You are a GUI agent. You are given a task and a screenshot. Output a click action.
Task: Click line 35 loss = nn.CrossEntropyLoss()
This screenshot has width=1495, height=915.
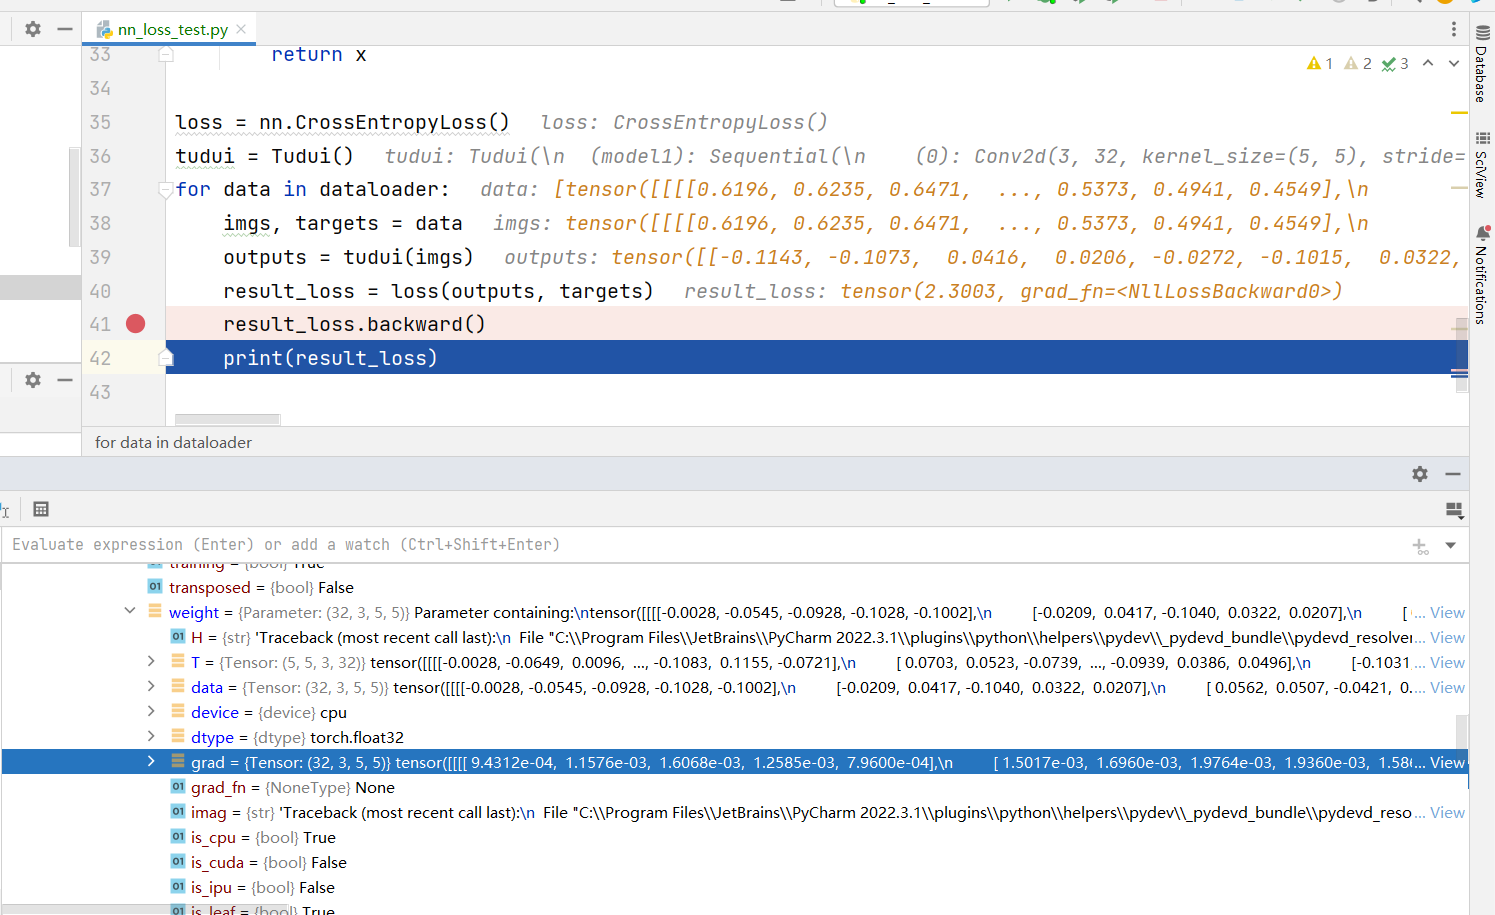pos(342,122)
